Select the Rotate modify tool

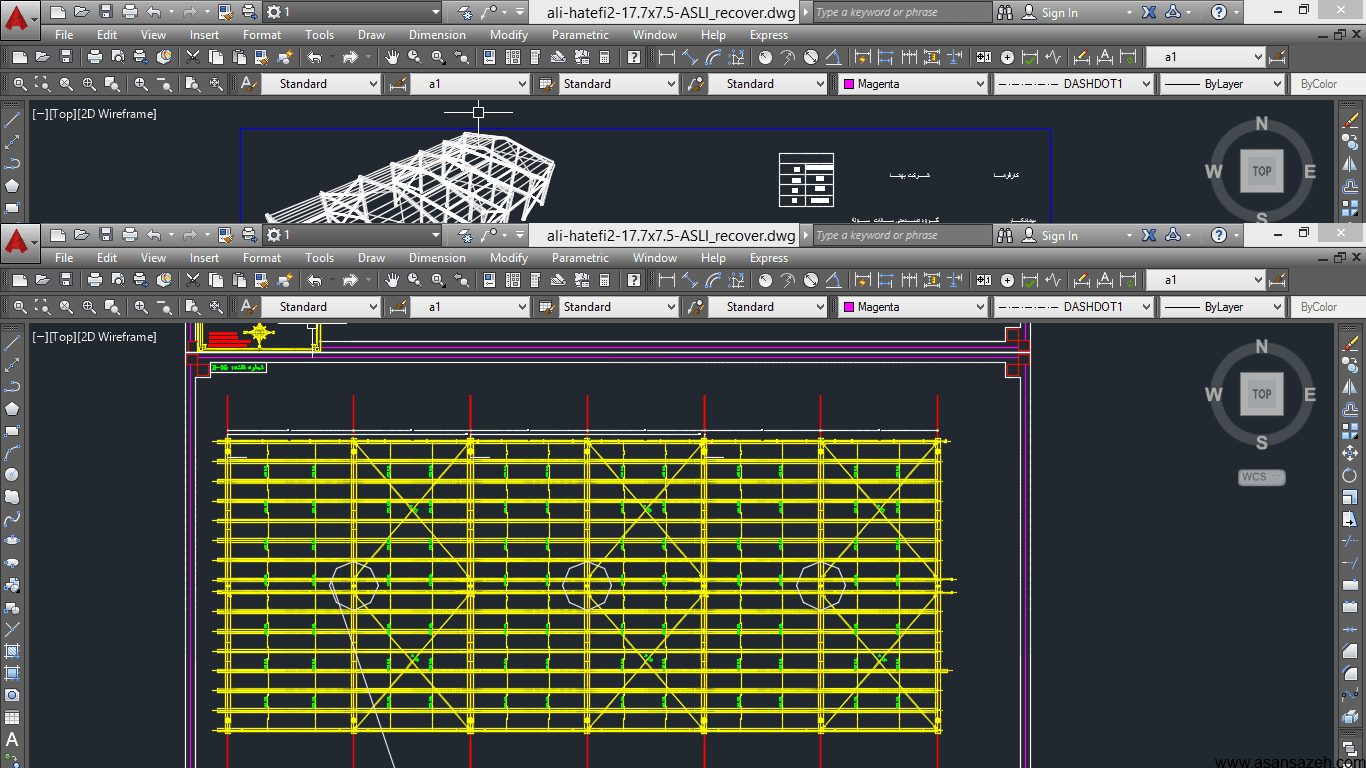click(x=1350, y=475)
